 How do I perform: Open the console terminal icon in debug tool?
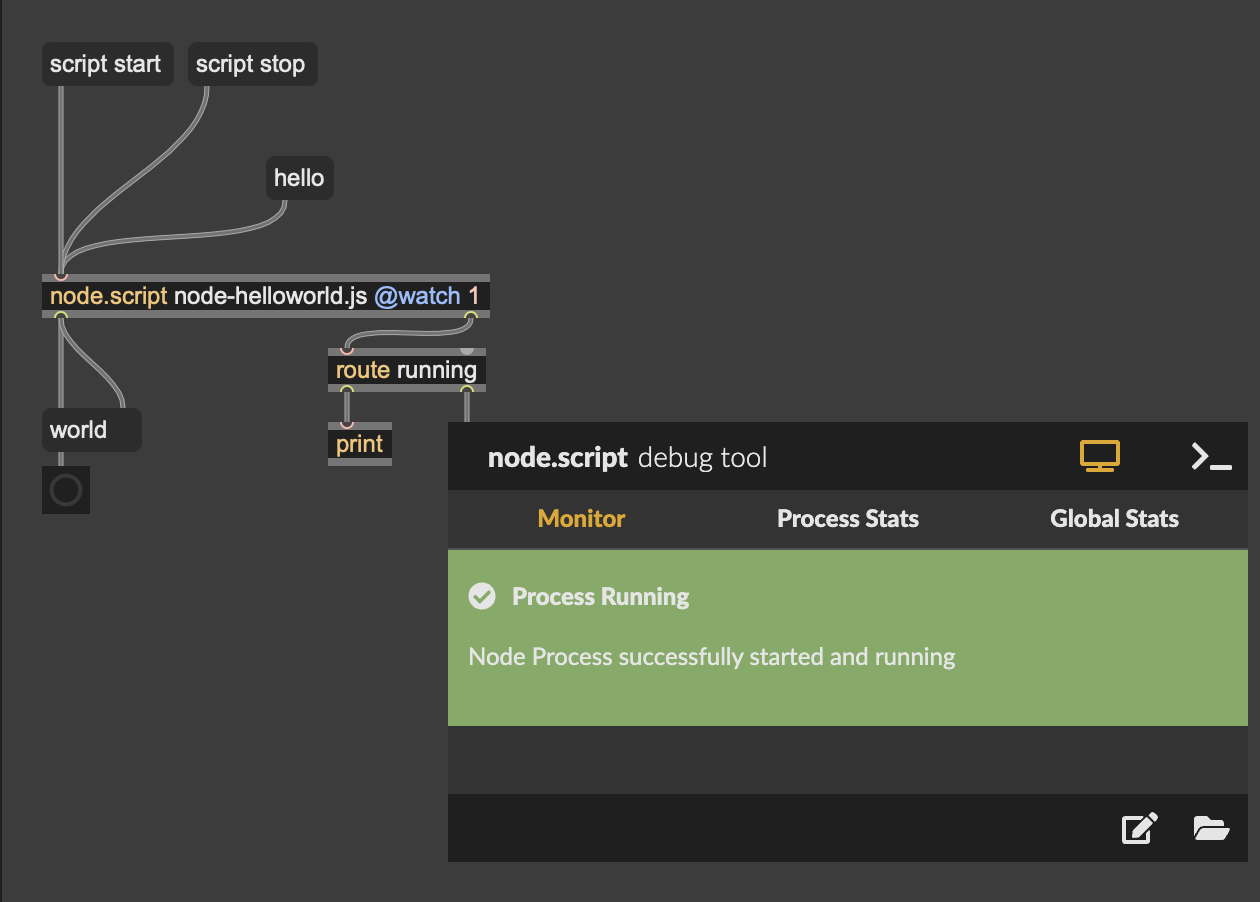click(x=1211, y=457)
